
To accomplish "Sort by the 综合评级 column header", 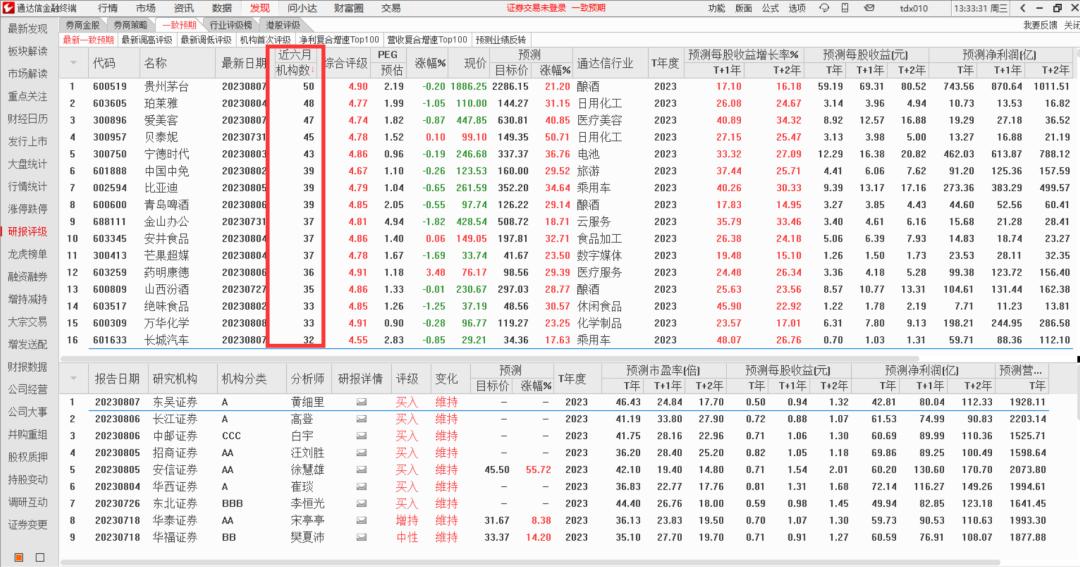I will pos(346,63).
